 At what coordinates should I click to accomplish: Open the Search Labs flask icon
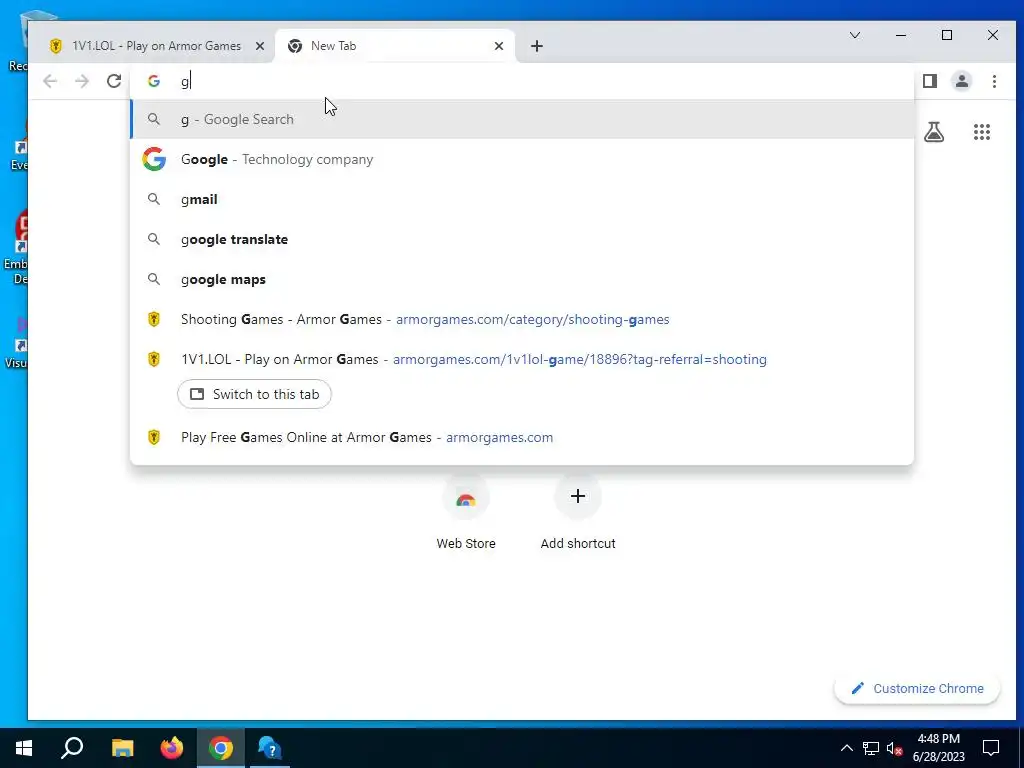click(x=934, y=132)
